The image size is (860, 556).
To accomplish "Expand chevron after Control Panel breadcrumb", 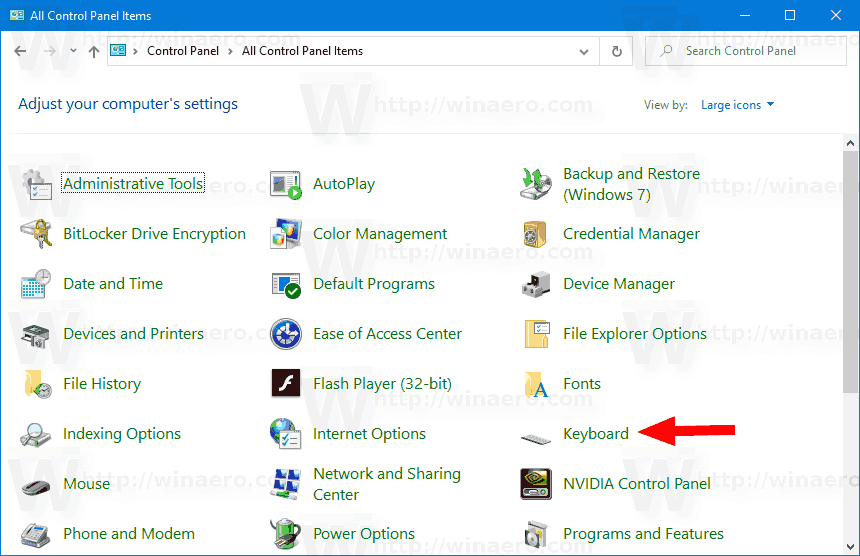I will [x=230, y=52].
